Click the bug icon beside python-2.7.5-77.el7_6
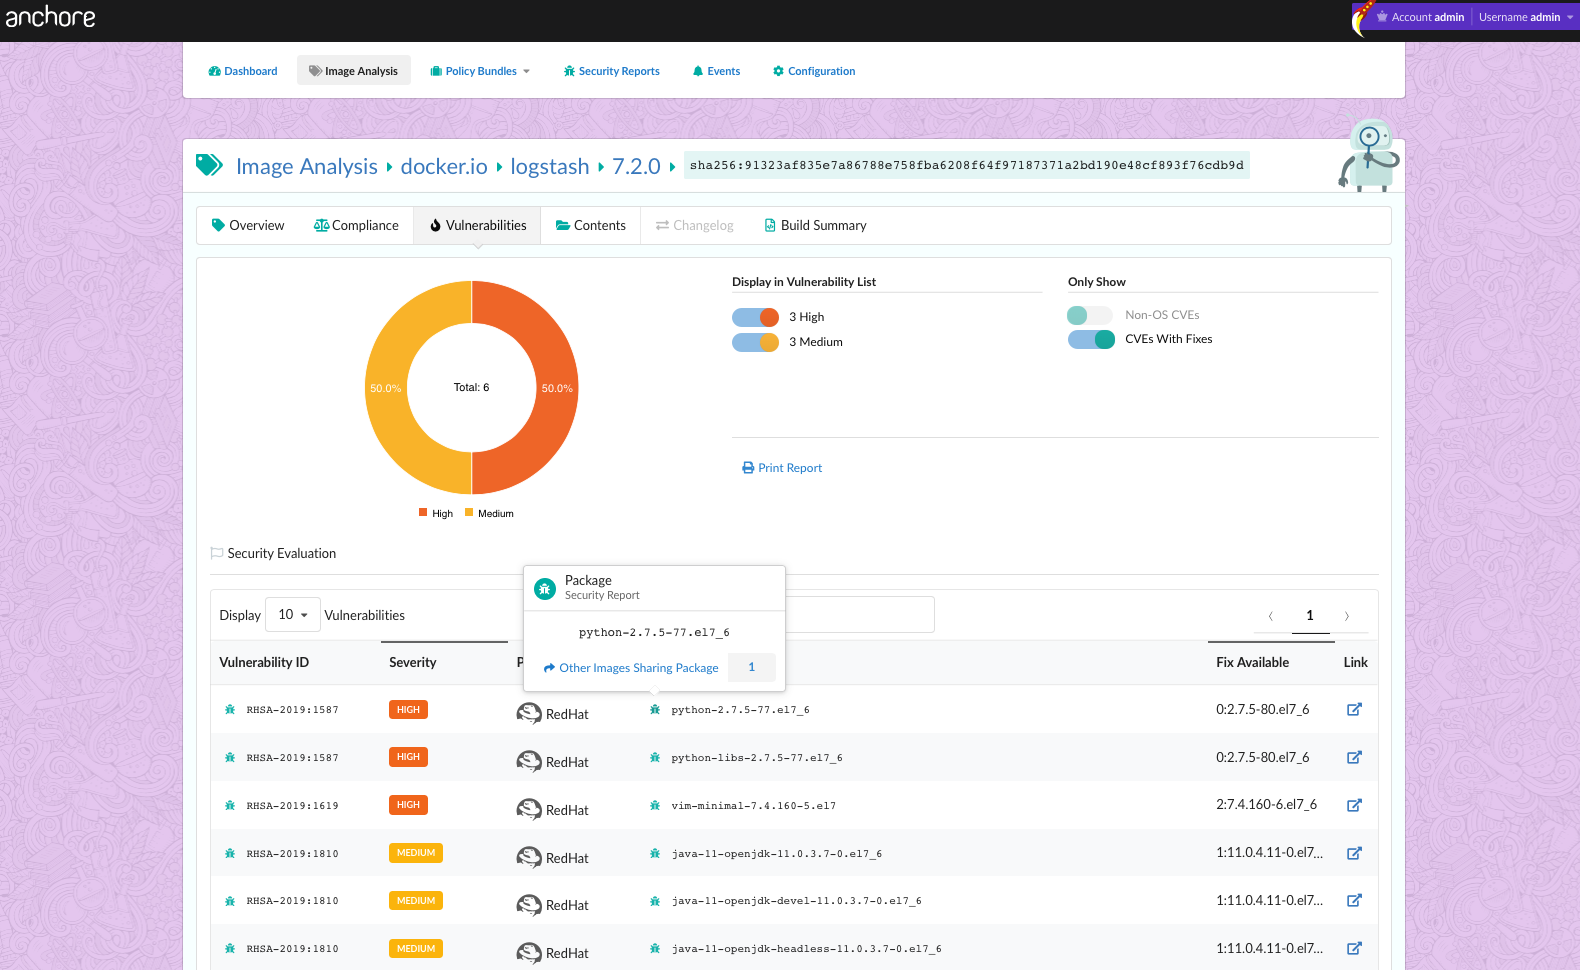Image resolution: width=1580 pixels, height=970 pixels. [x=655, y=710]
